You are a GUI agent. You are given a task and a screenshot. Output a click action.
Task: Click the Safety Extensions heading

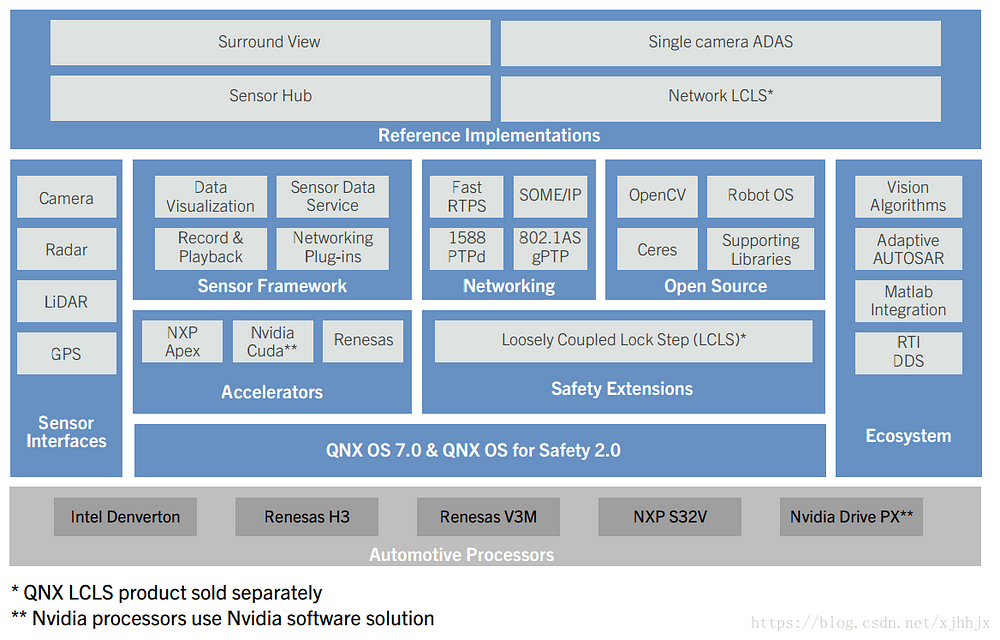tap(622, 389)
